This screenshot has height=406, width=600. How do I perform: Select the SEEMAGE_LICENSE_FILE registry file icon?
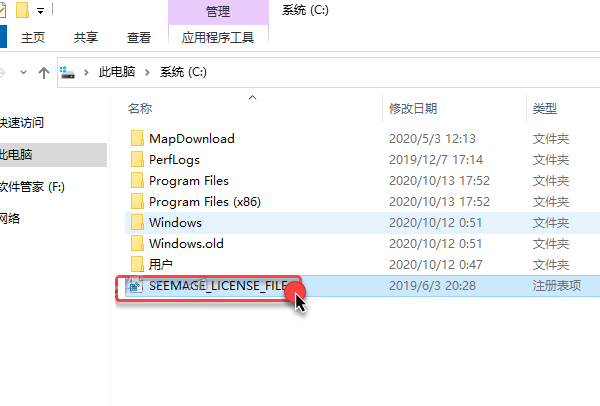tap(135, 285)
